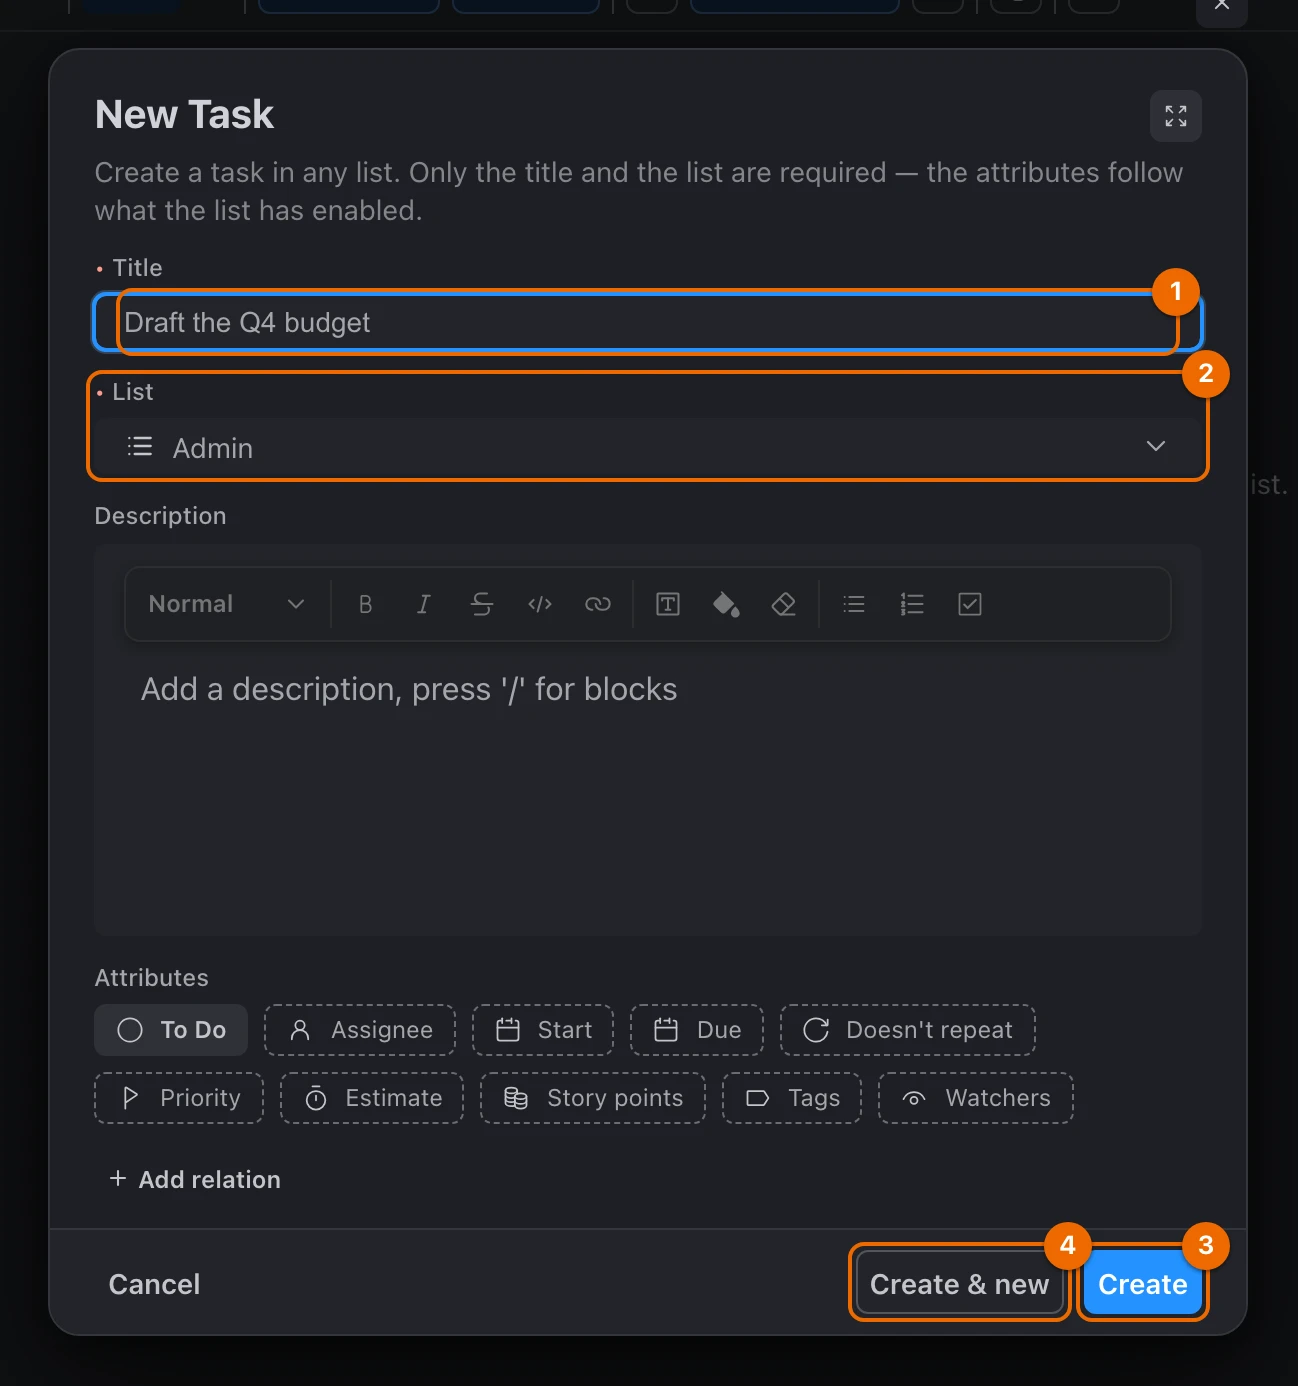Set the Priority attribute
1298x1386 pixels.
[179, 1098]
